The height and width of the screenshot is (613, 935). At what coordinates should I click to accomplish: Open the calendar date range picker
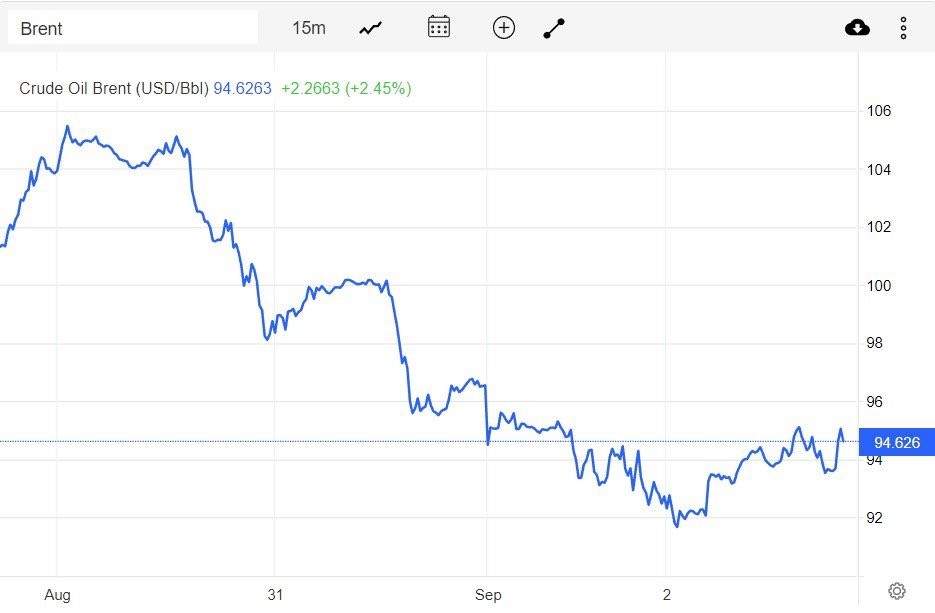click(x=438, y=27)
